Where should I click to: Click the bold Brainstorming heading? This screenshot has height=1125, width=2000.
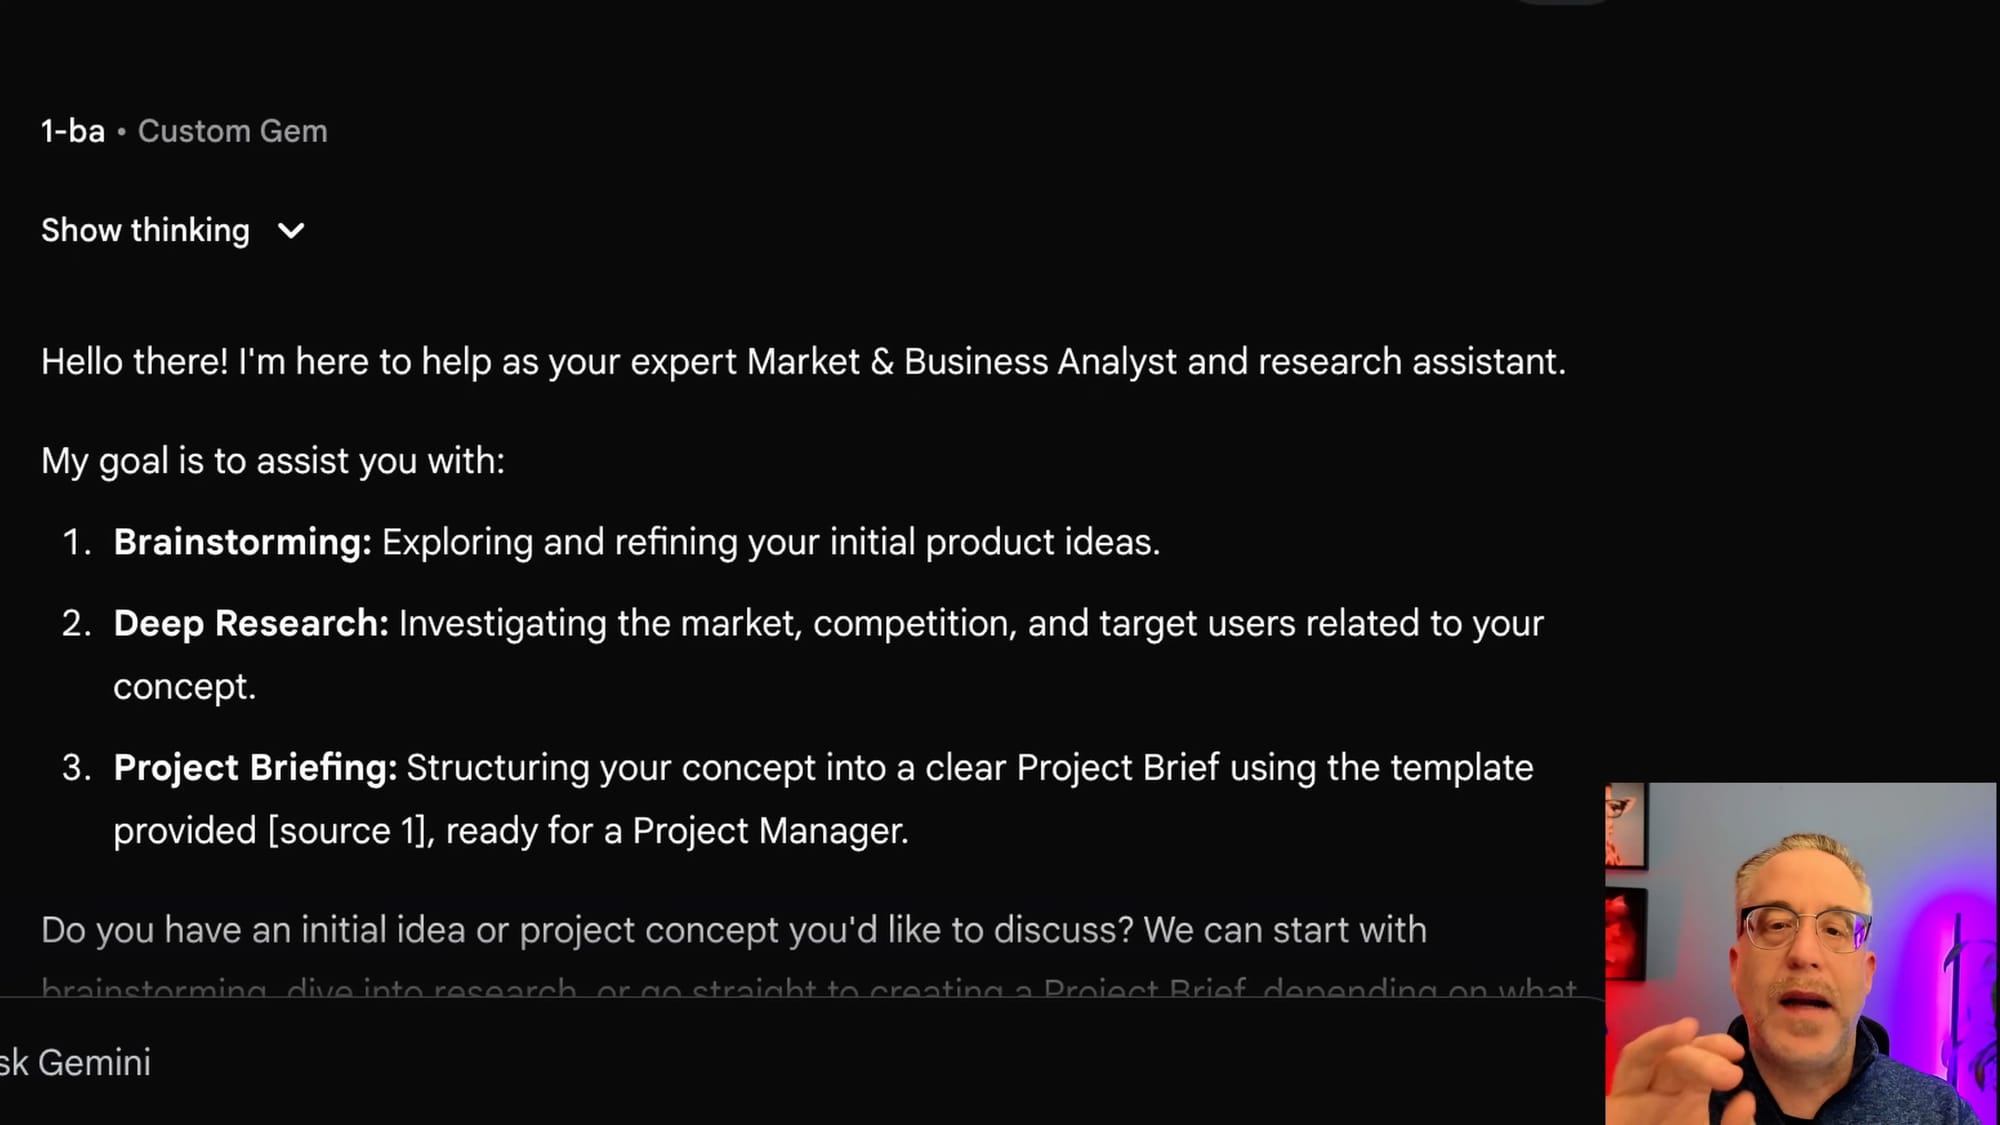(x=242, y=542)
